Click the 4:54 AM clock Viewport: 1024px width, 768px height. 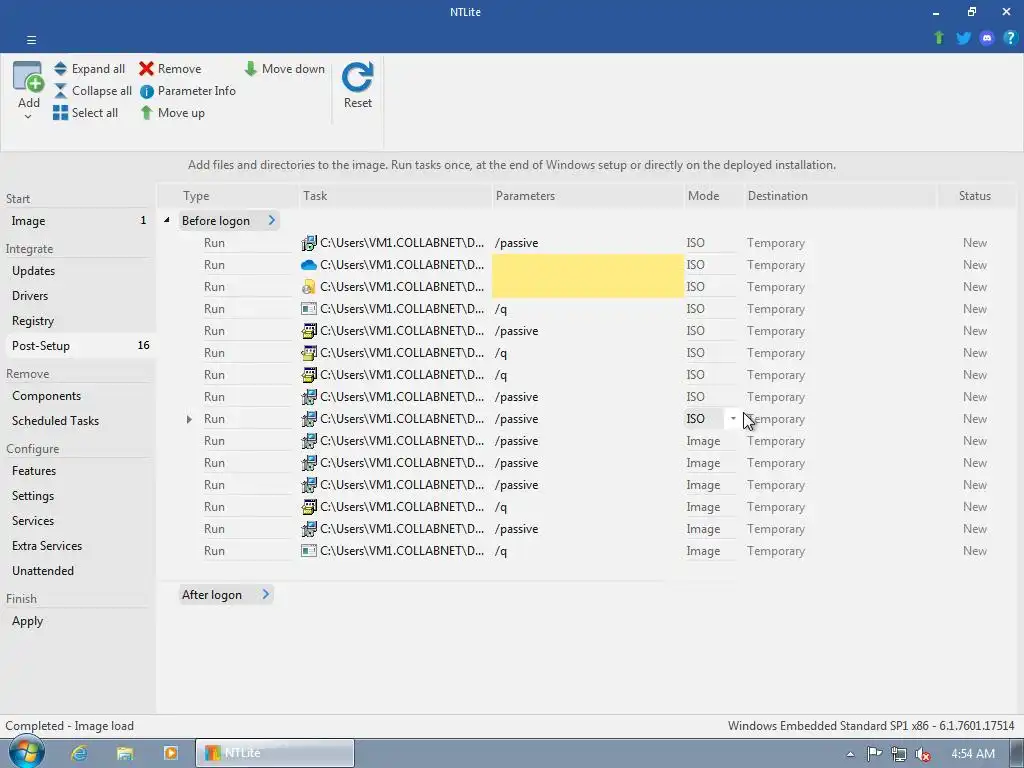pyautogui.click(x=973, y=754)
